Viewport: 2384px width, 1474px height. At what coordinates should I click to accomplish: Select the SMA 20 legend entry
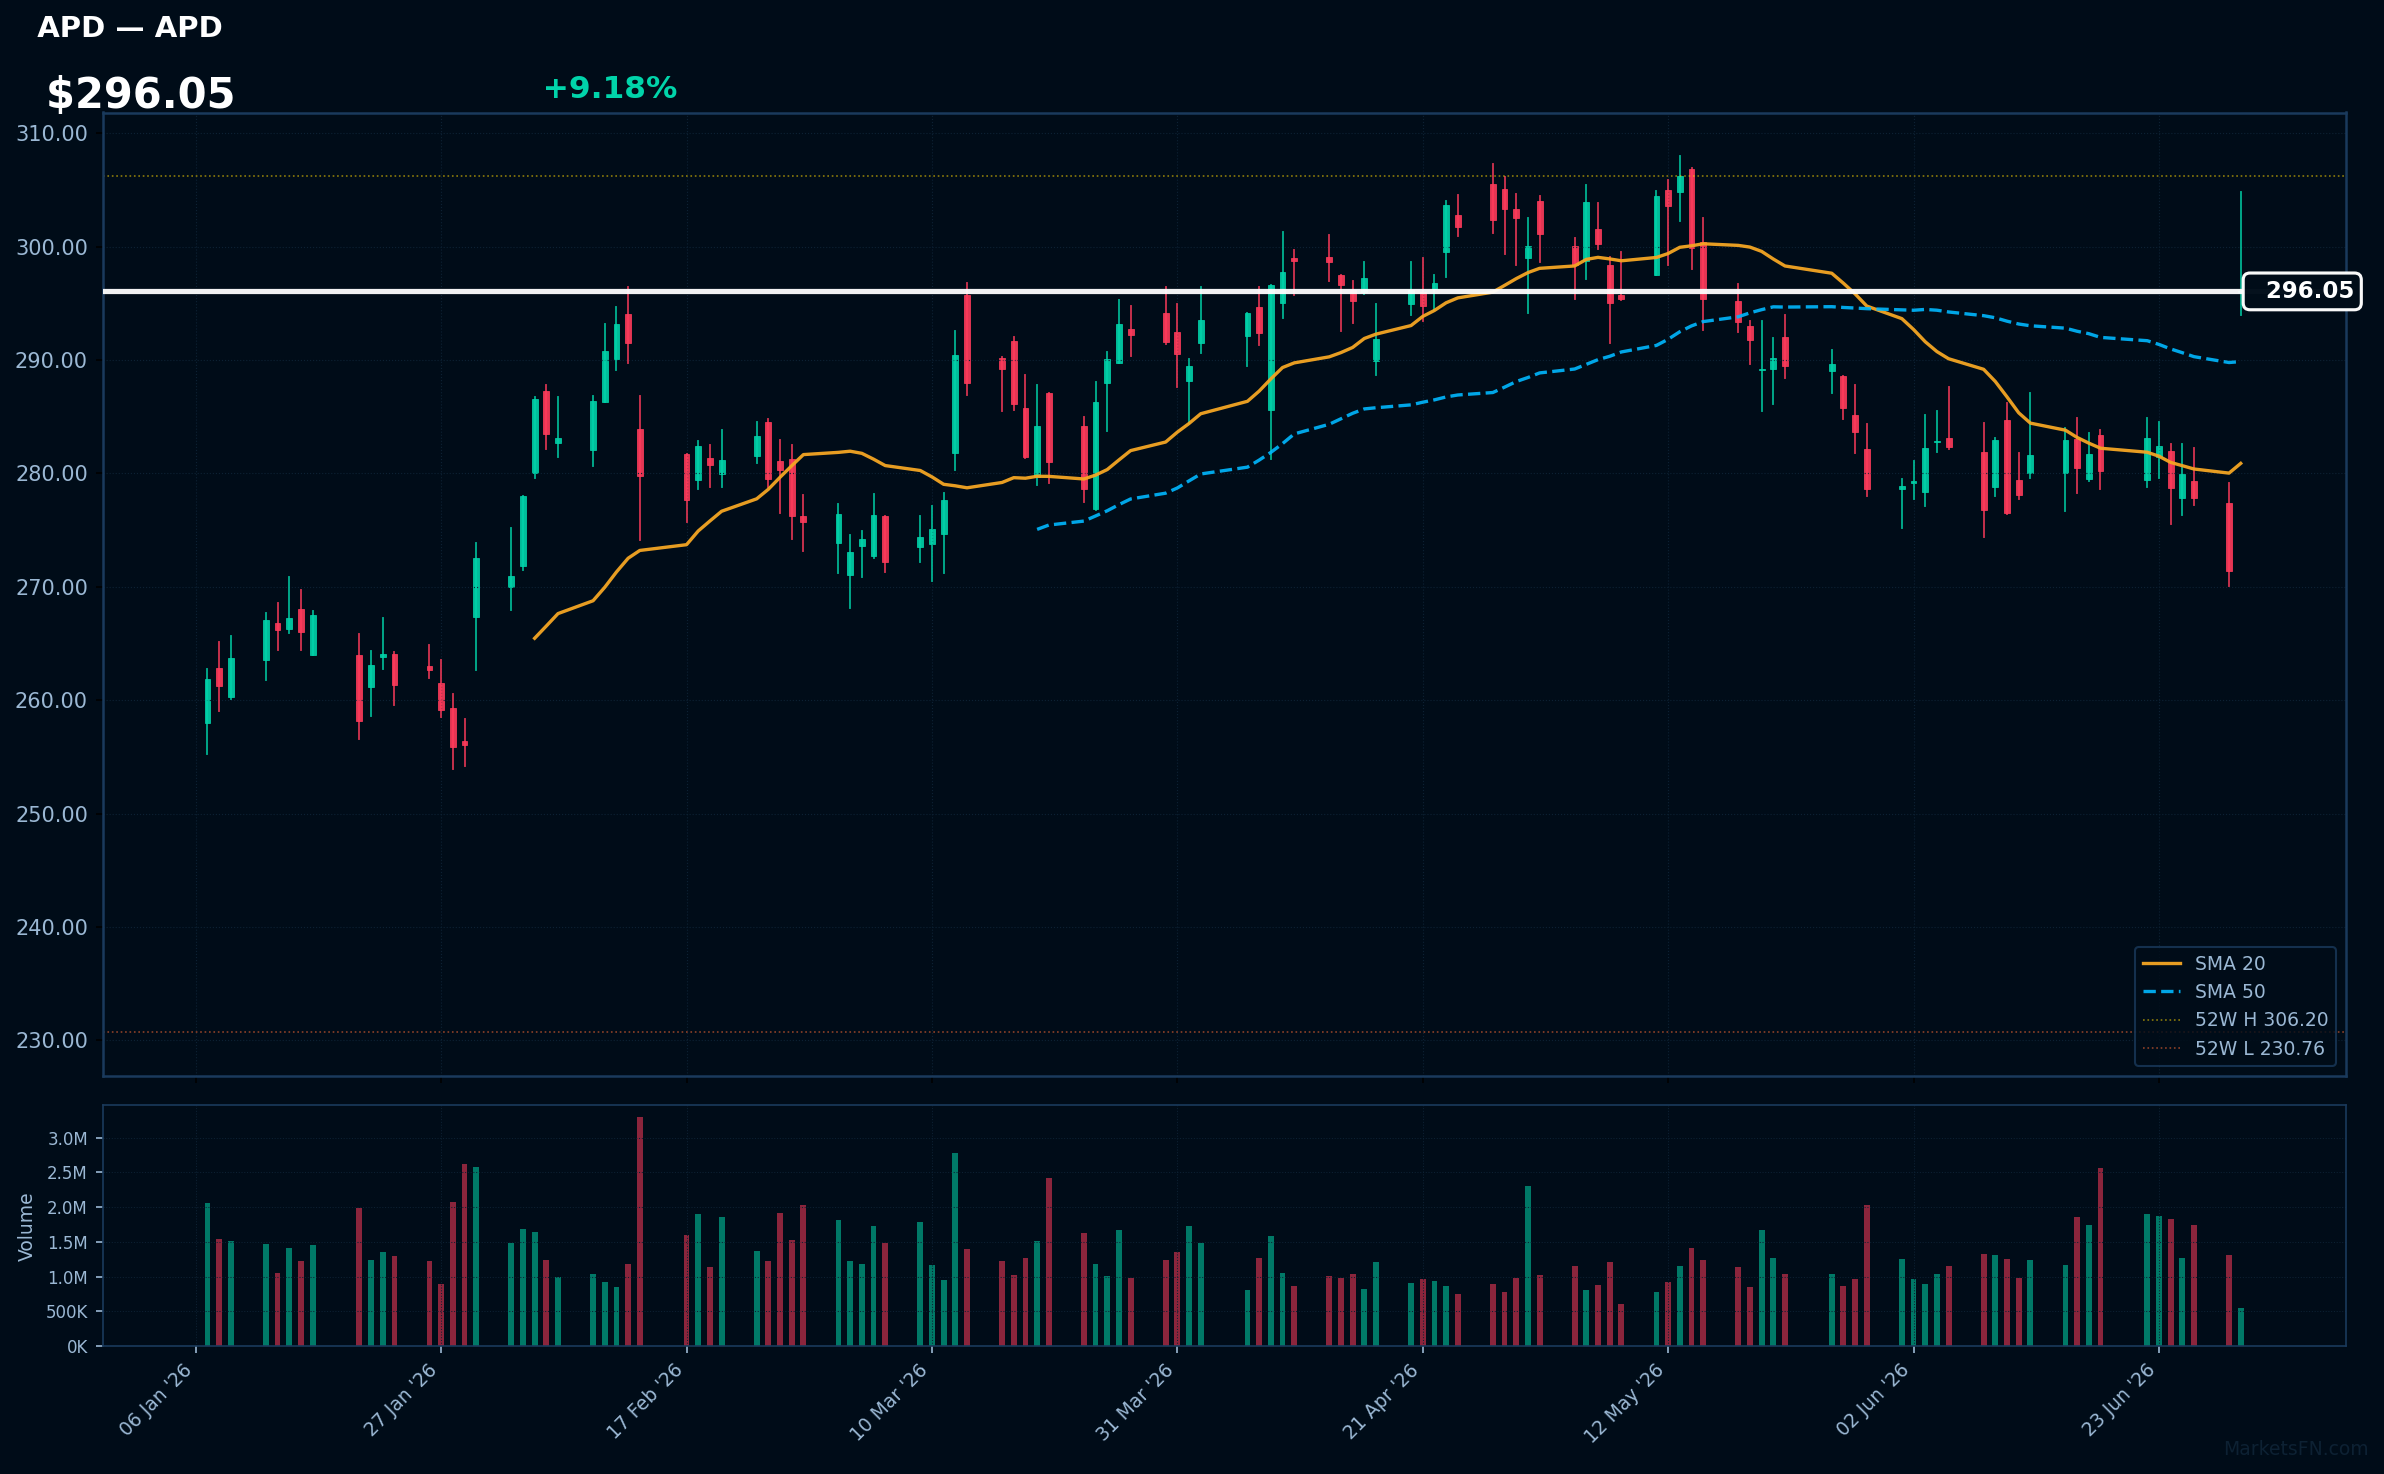[x=2204, y=963]
